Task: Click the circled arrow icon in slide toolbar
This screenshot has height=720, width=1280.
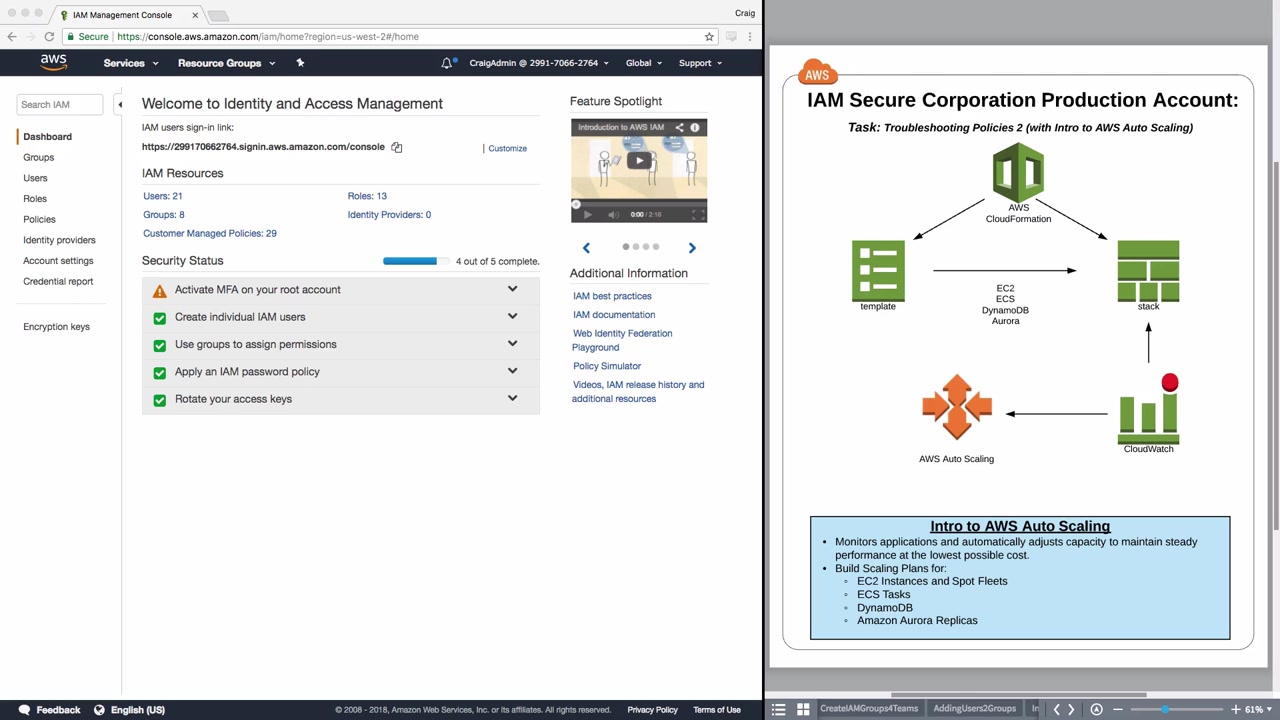Action: click(1097, 709)
